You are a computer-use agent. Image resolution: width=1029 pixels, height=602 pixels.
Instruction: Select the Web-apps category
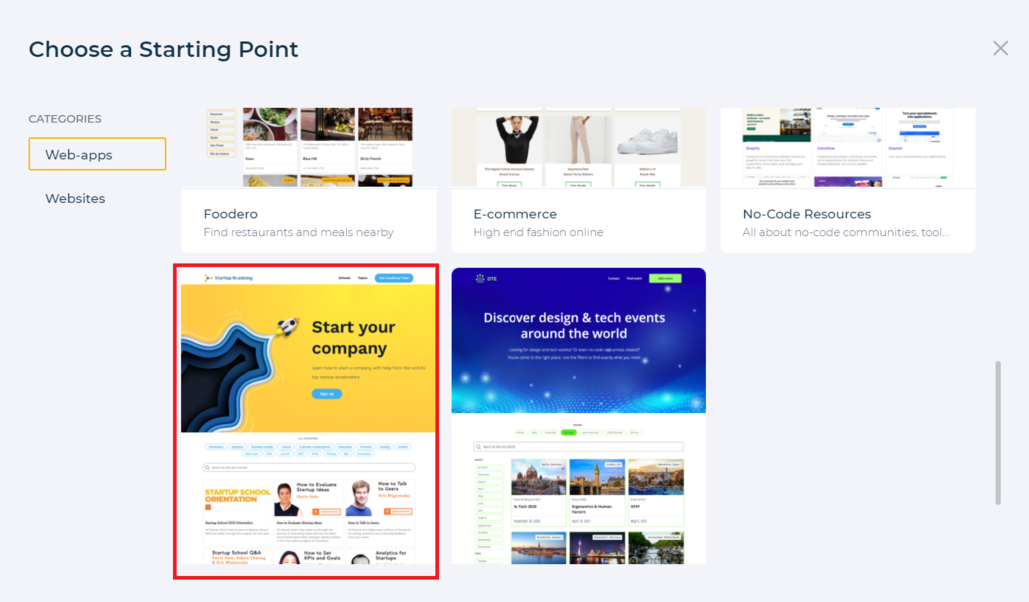click(97, 154)
